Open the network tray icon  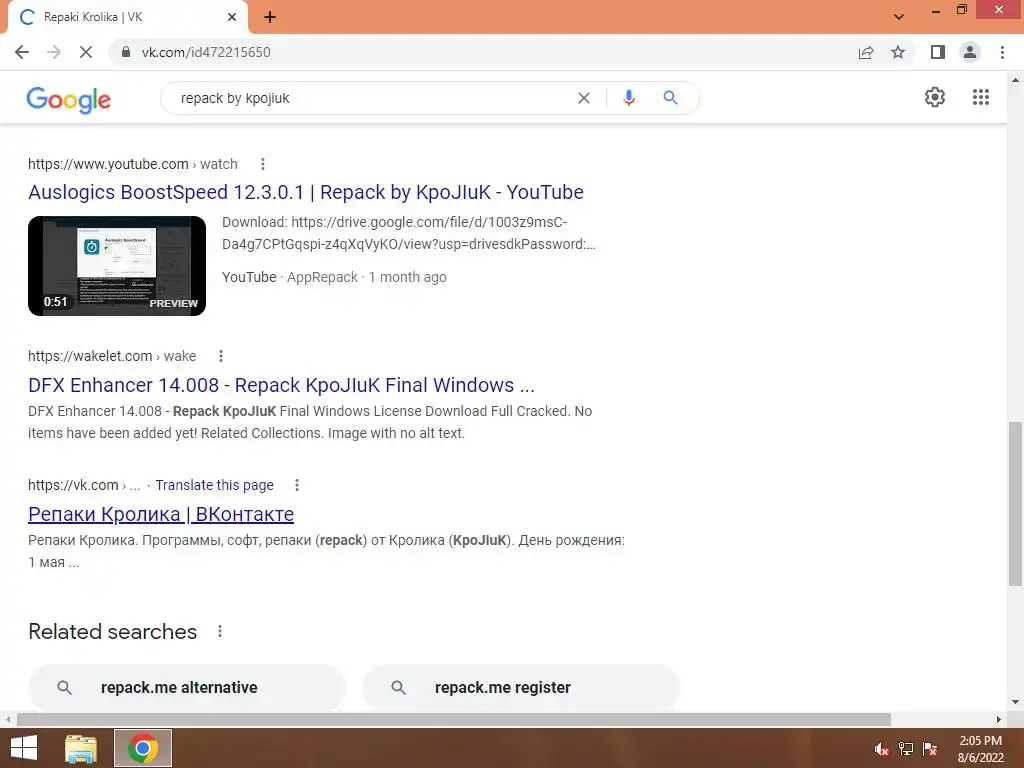(x=906, y=749)
